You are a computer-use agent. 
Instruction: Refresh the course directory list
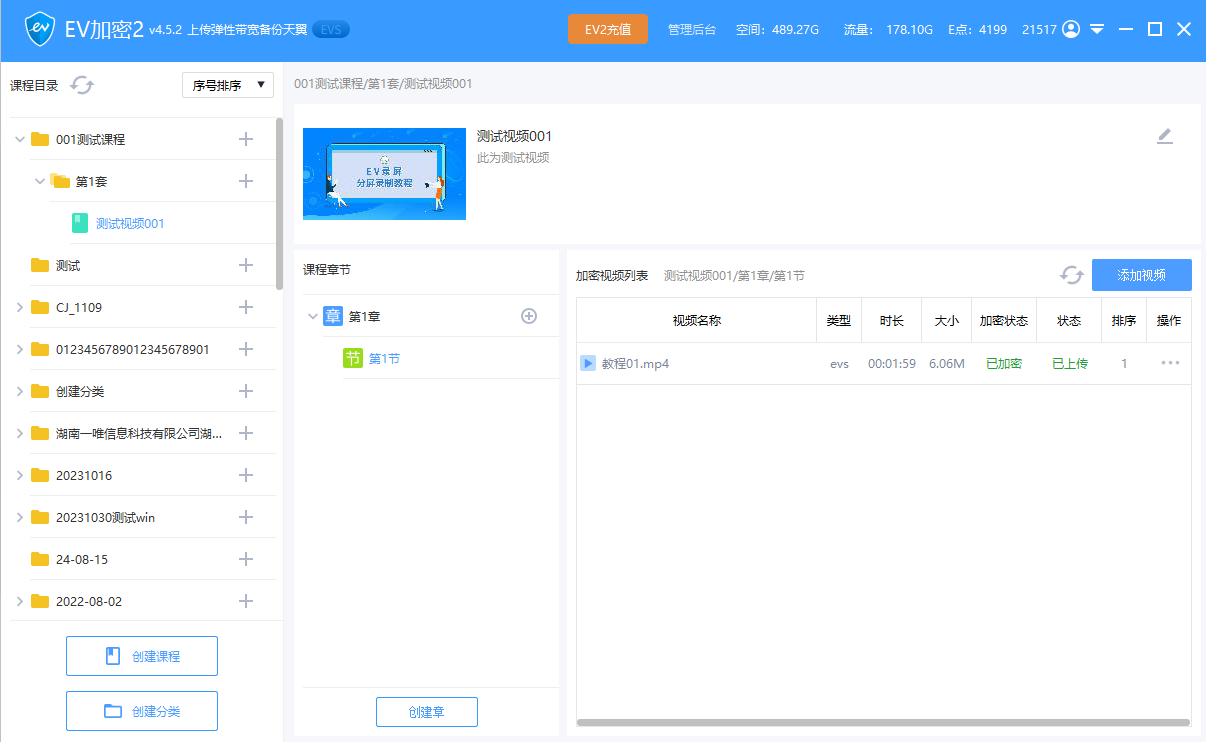coord(82,86)
